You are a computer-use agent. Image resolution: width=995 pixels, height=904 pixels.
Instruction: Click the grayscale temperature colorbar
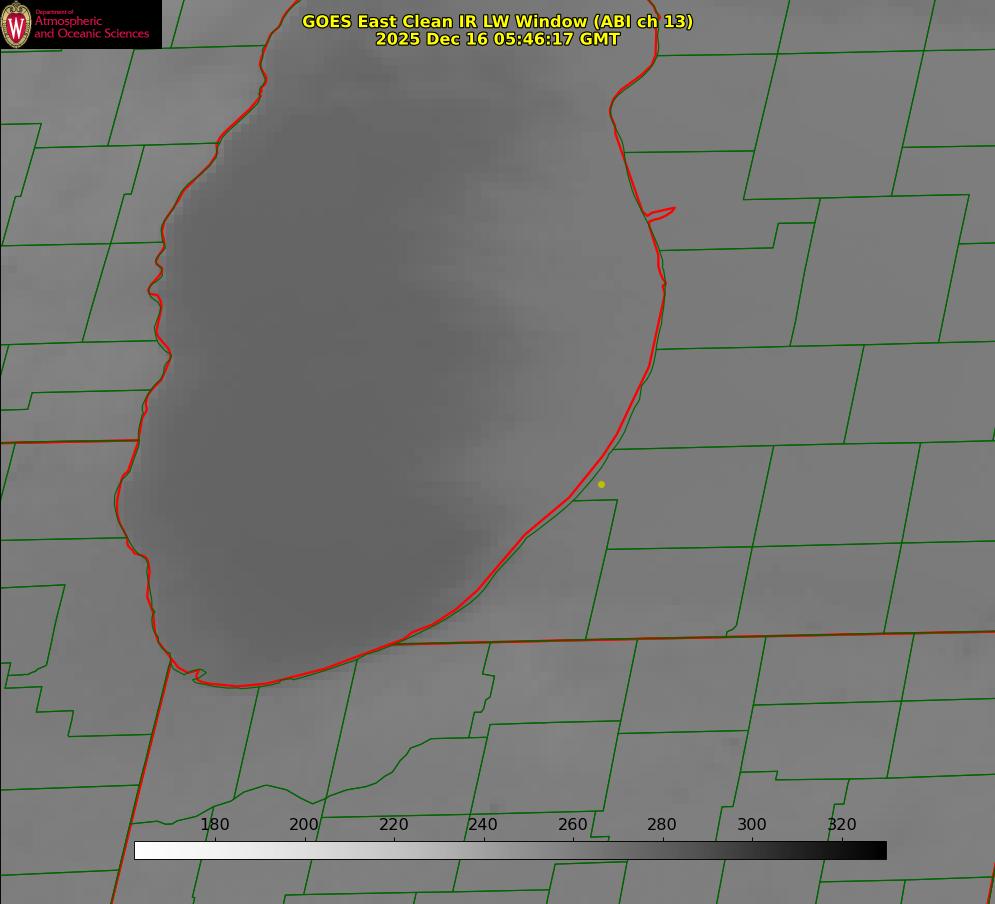pos(510,850)
